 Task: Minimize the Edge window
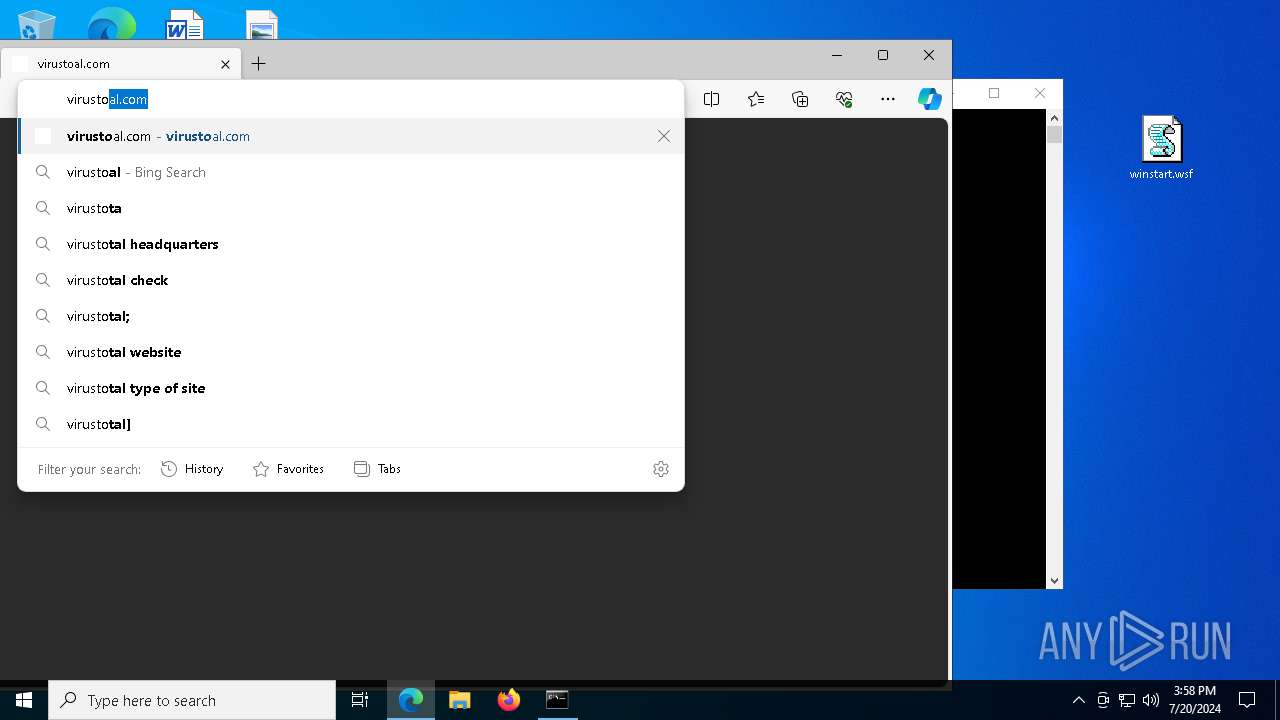point(837,55)
